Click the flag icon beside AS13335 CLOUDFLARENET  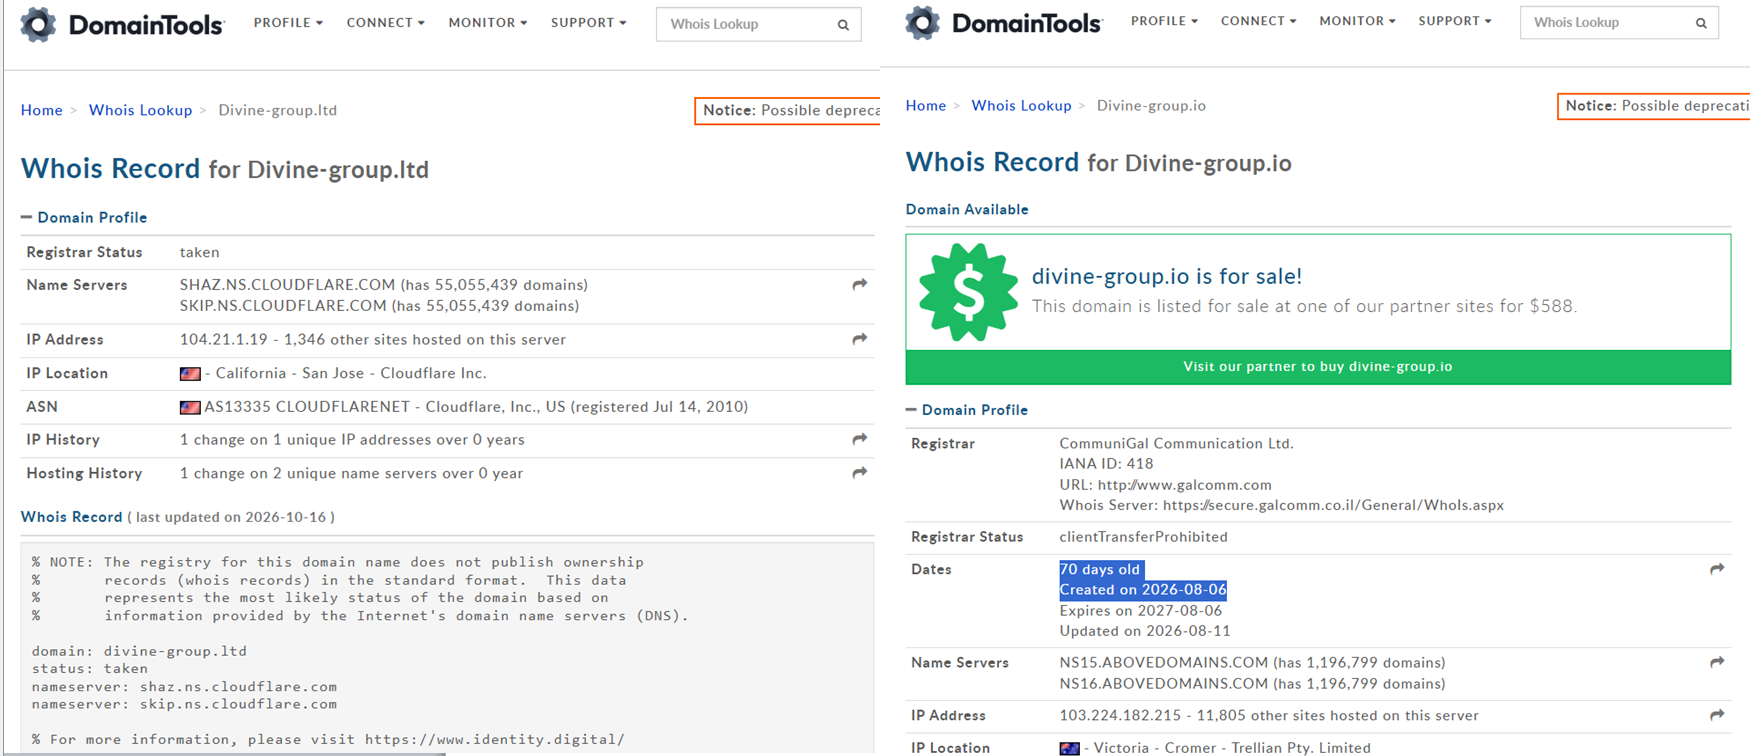190,407
